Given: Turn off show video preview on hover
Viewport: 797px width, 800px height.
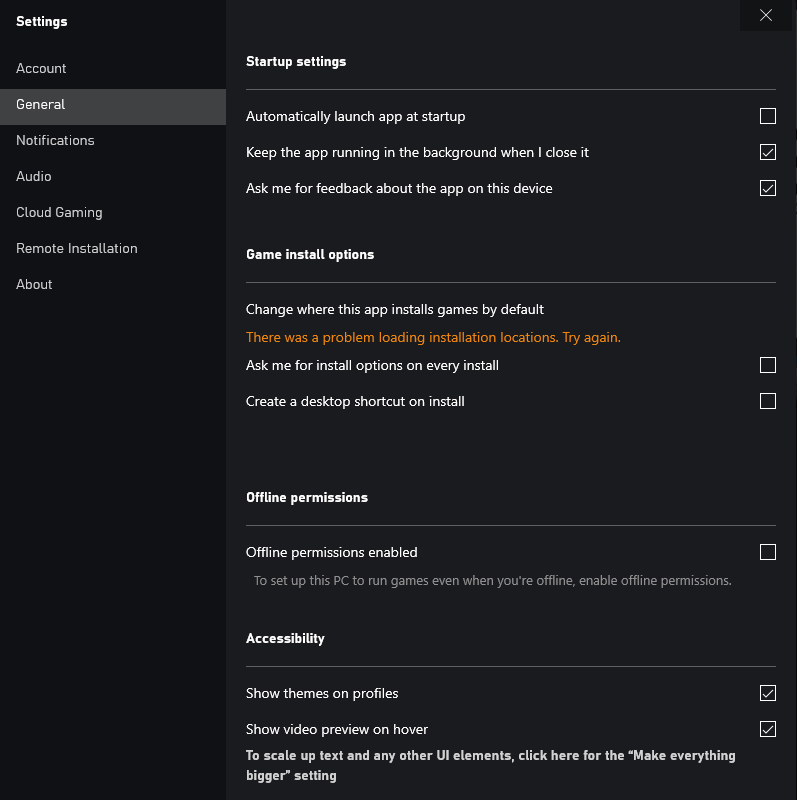Looking at the screenshot, I should click(x=768, y=729).
